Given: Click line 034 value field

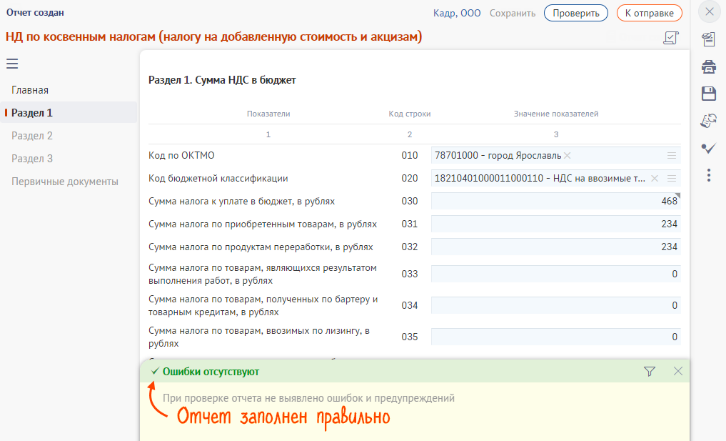Looking at the screenshot, I should [x=556, y=305].
